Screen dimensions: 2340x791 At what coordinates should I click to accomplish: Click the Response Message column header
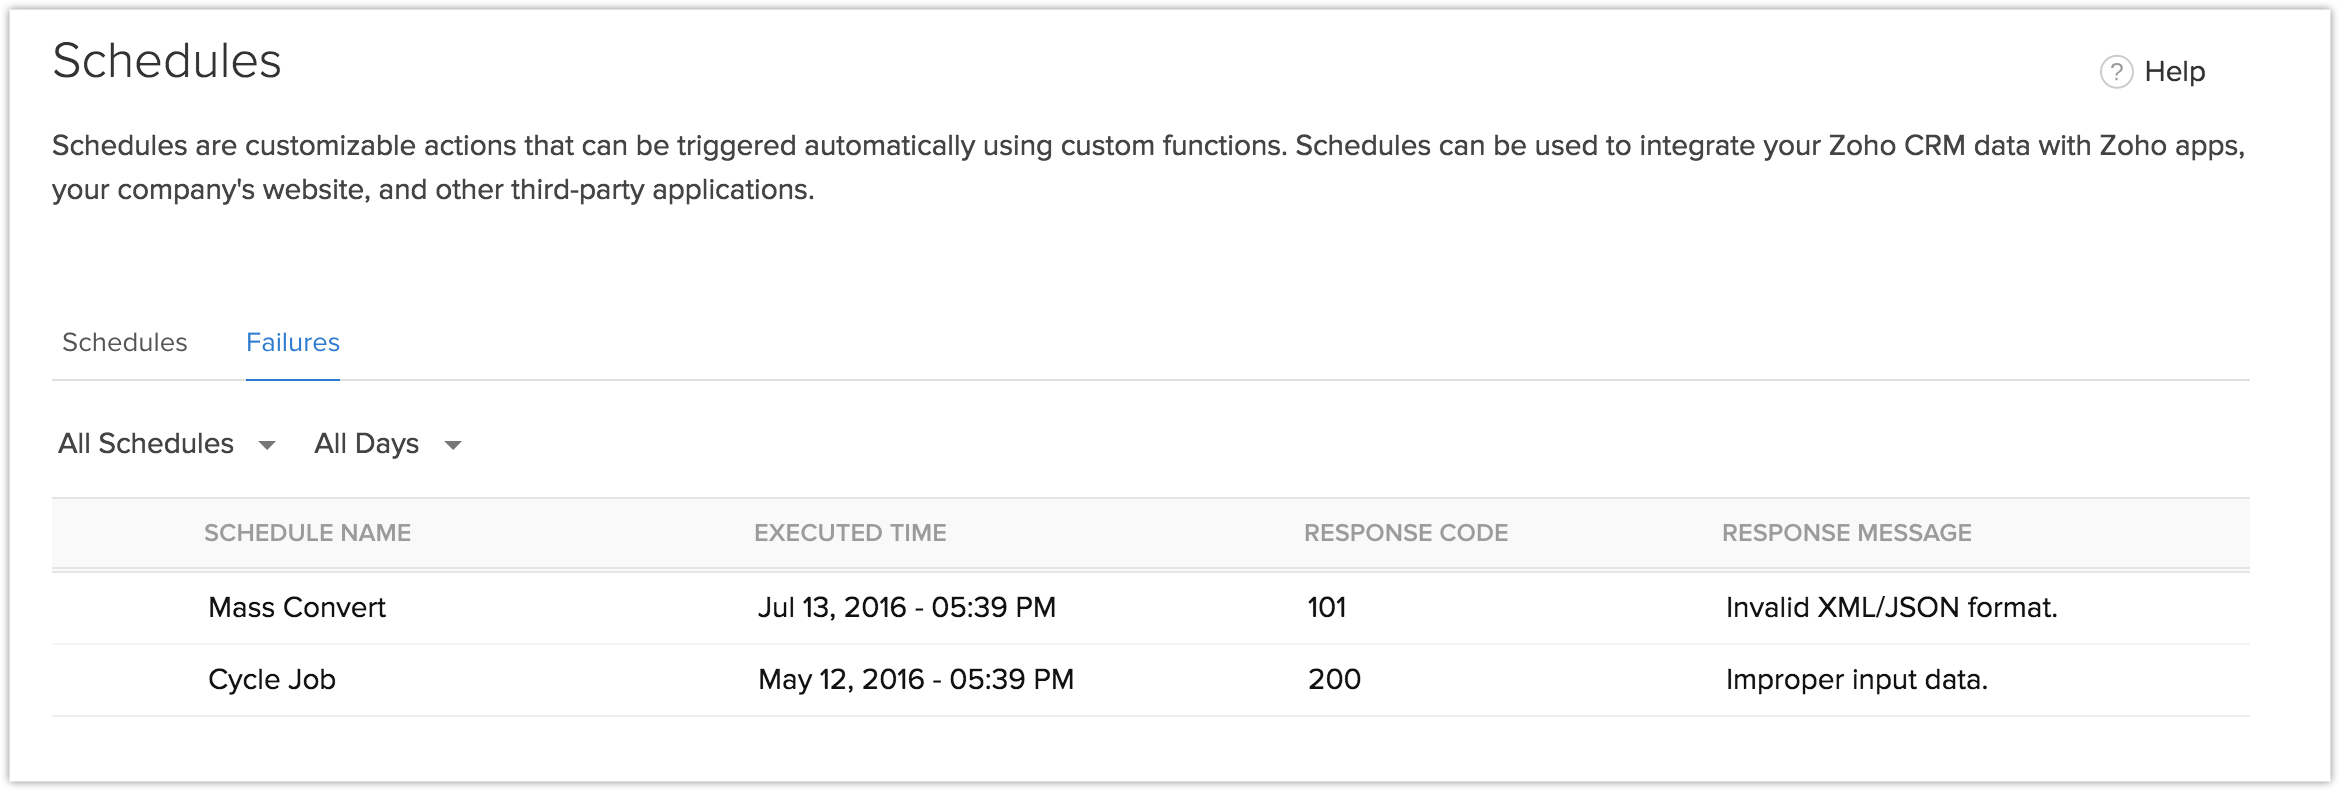coord(1846,533)
